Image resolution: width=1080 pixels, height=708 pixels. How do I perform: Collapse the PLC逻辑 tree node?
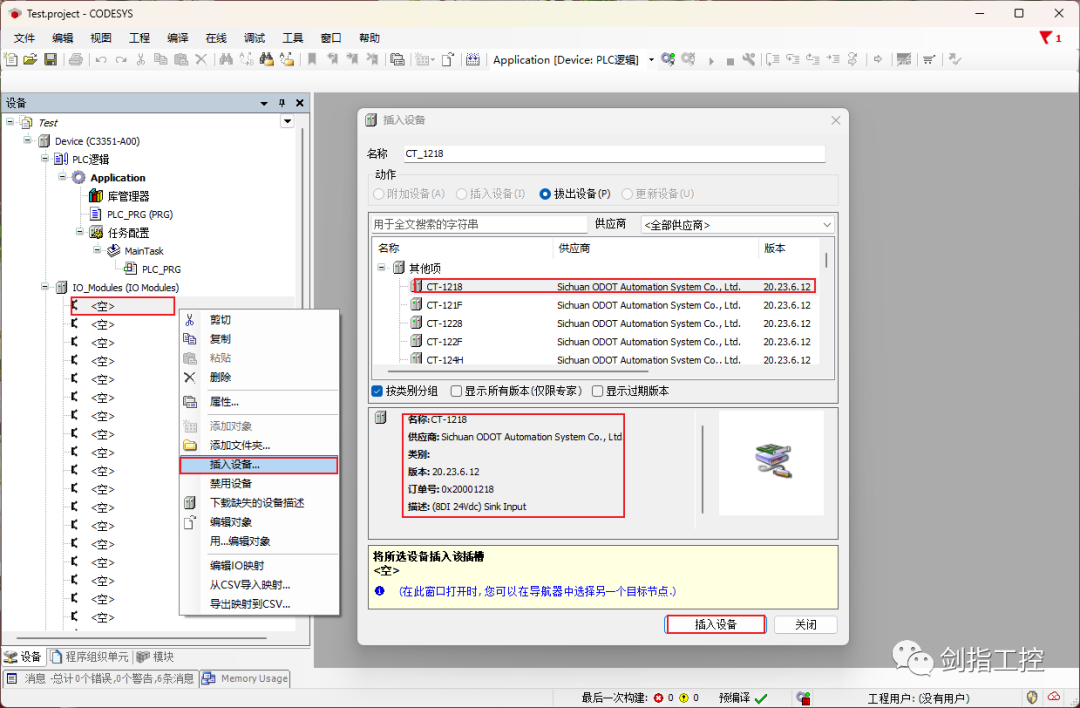pos(45,158)
